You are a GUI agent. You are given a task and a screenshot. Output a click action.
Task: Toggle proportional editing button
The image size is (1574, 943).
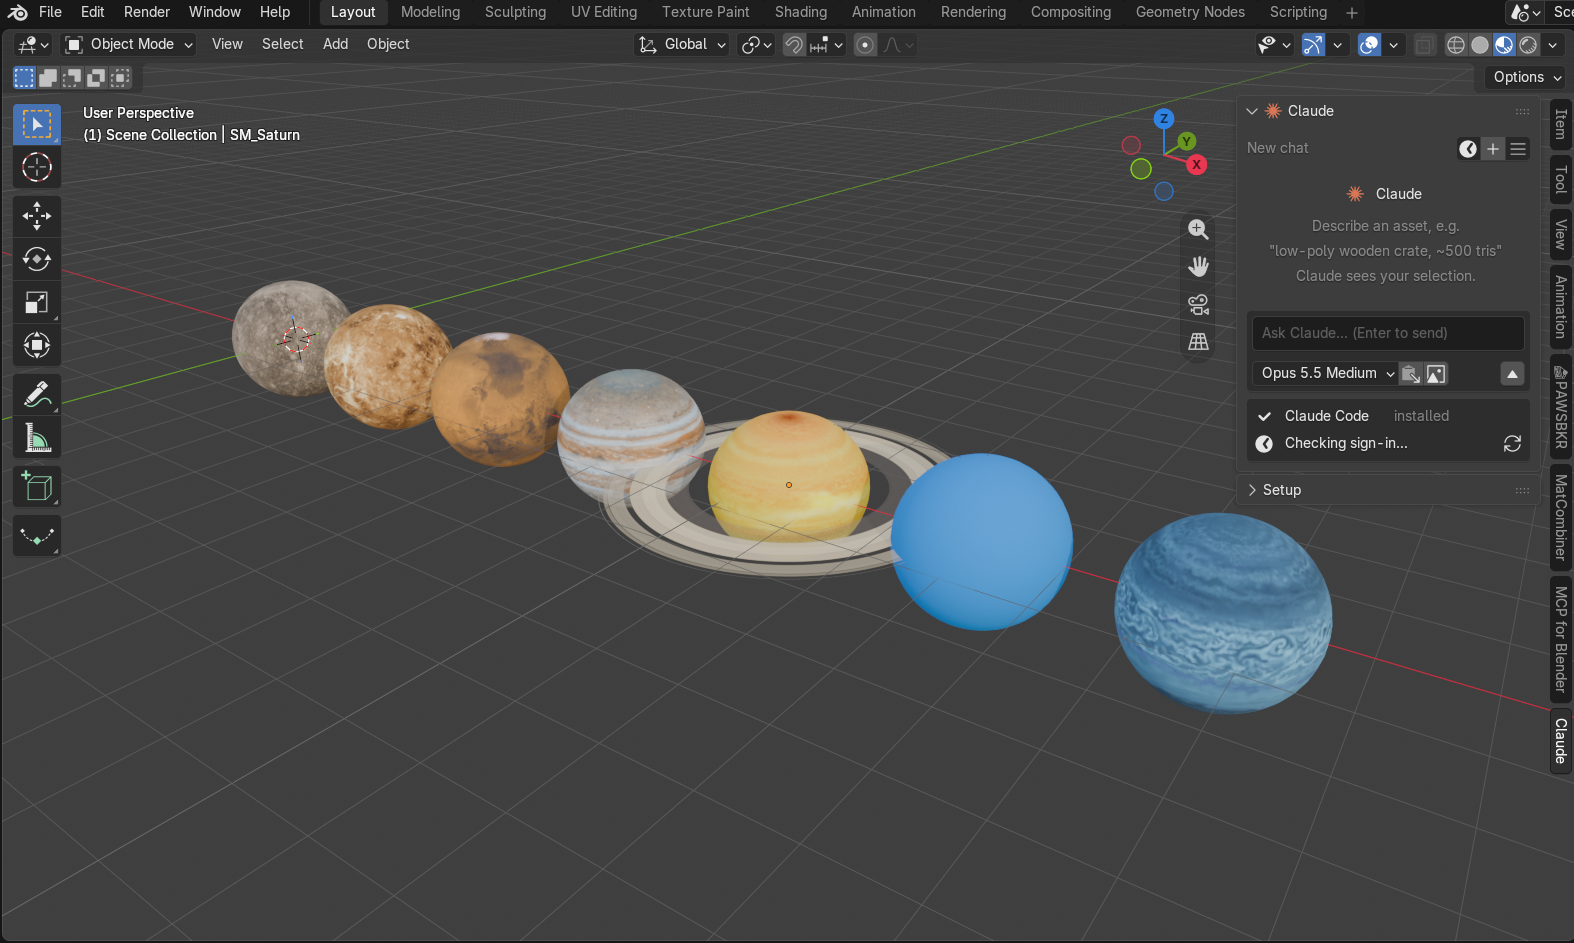point(866,44)
